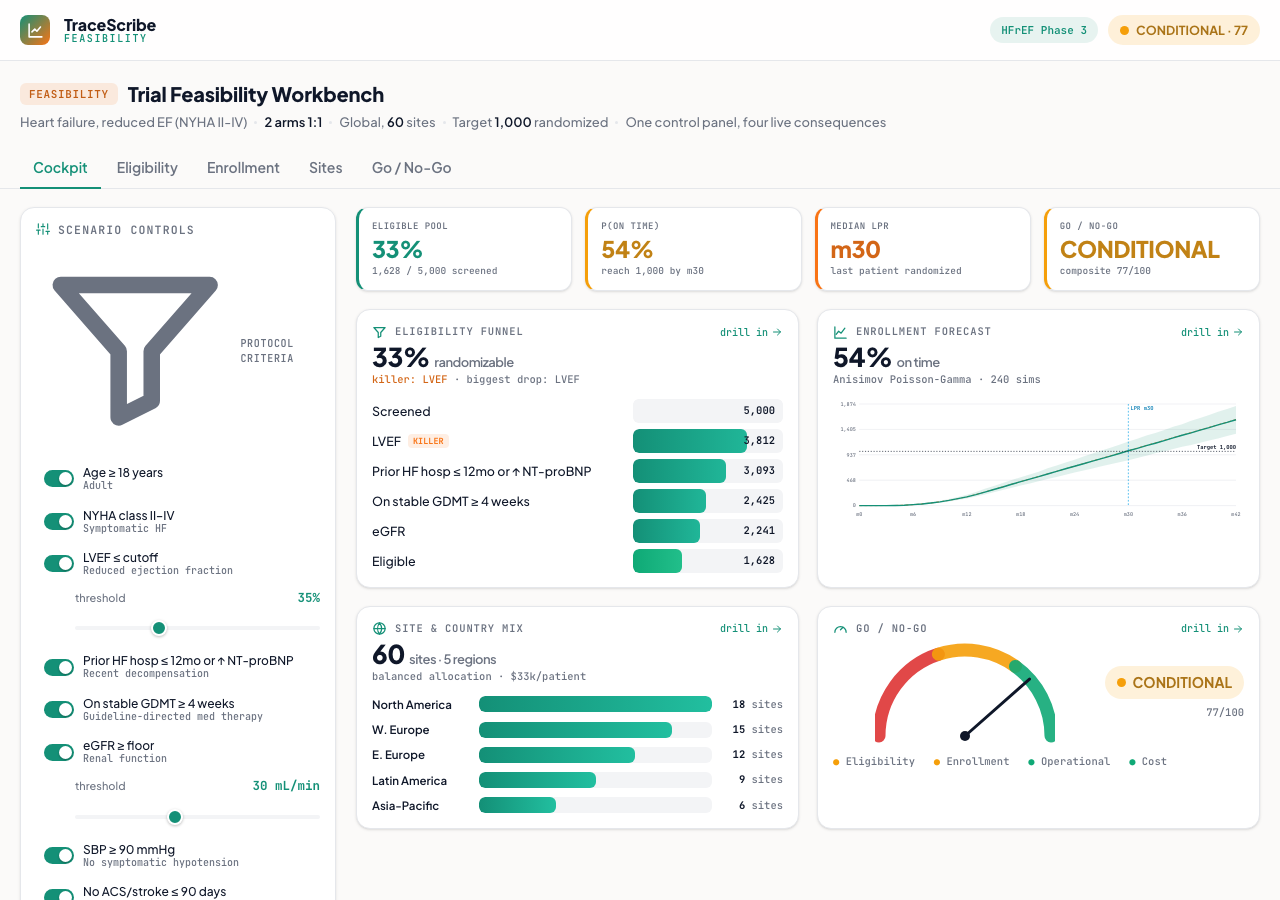
Task: Open the Cockpit tab
Action: pyautogui.click(x=60, y=168)
